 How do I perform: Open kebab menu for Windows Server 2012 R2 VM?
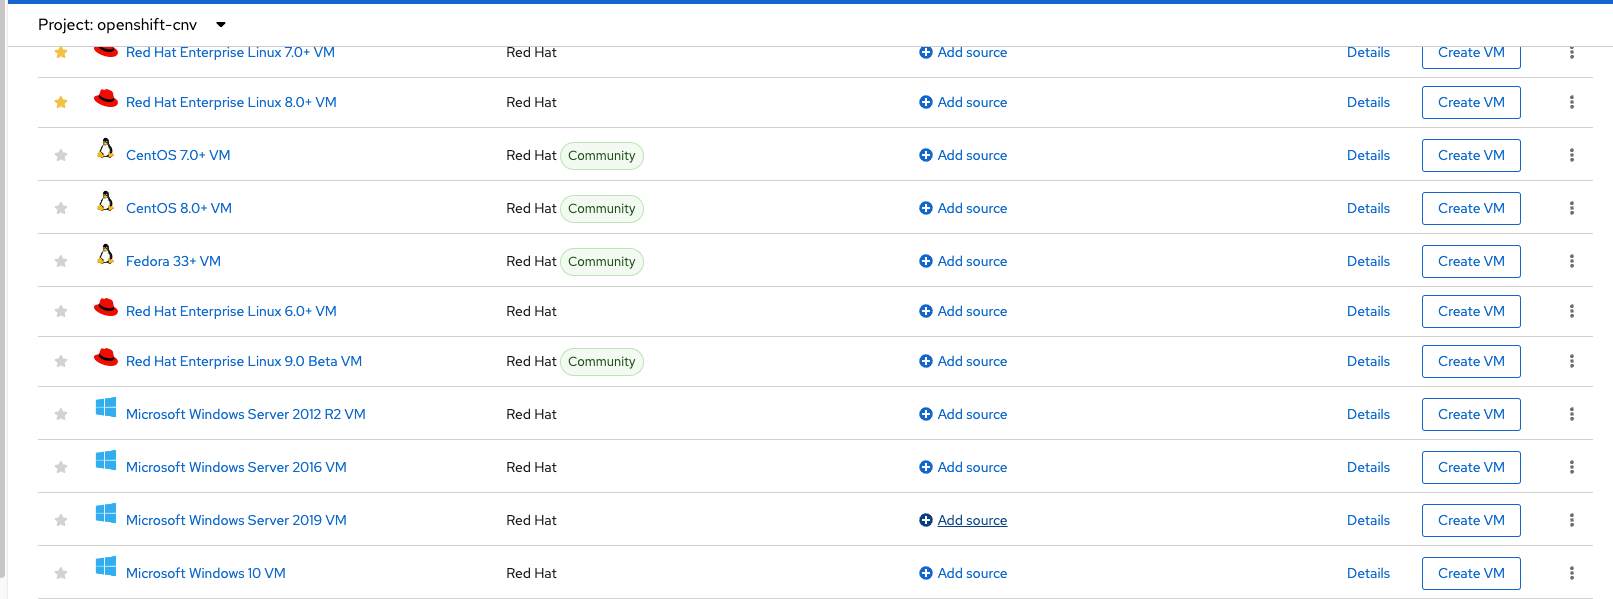click(1572, 414)
